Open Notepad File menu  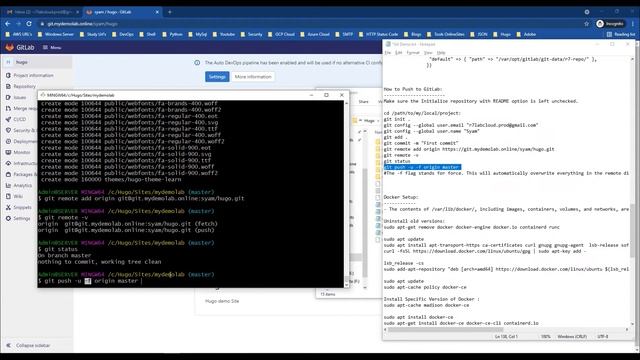pos(388,53)
